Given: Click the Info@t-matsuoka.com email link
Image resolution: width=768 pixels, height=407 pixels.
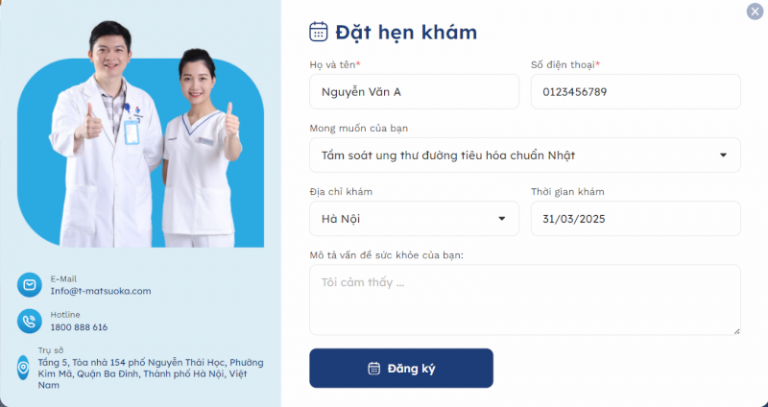Looking at the screenshot, I should coord(101,291).
